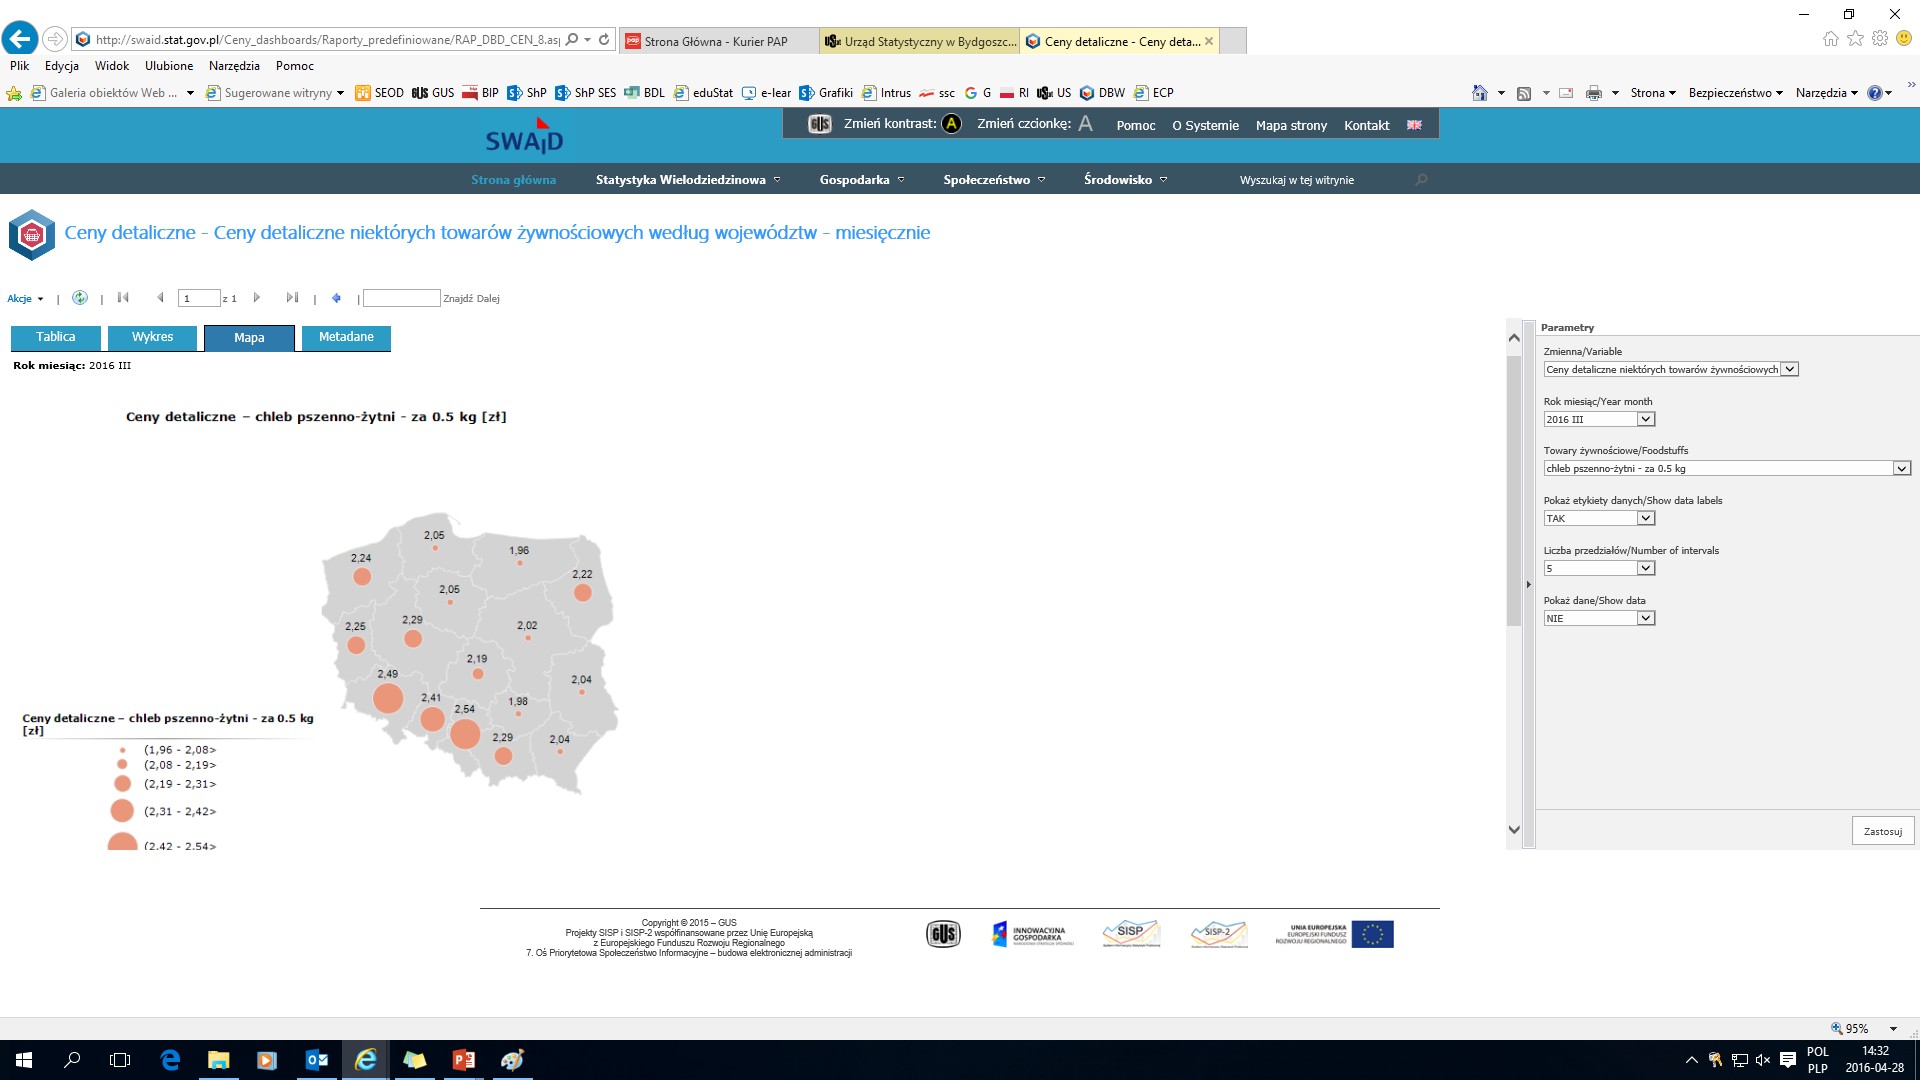Click the IE home icon in the command bar
Screen dimensions: 1920x1080
1480,93
